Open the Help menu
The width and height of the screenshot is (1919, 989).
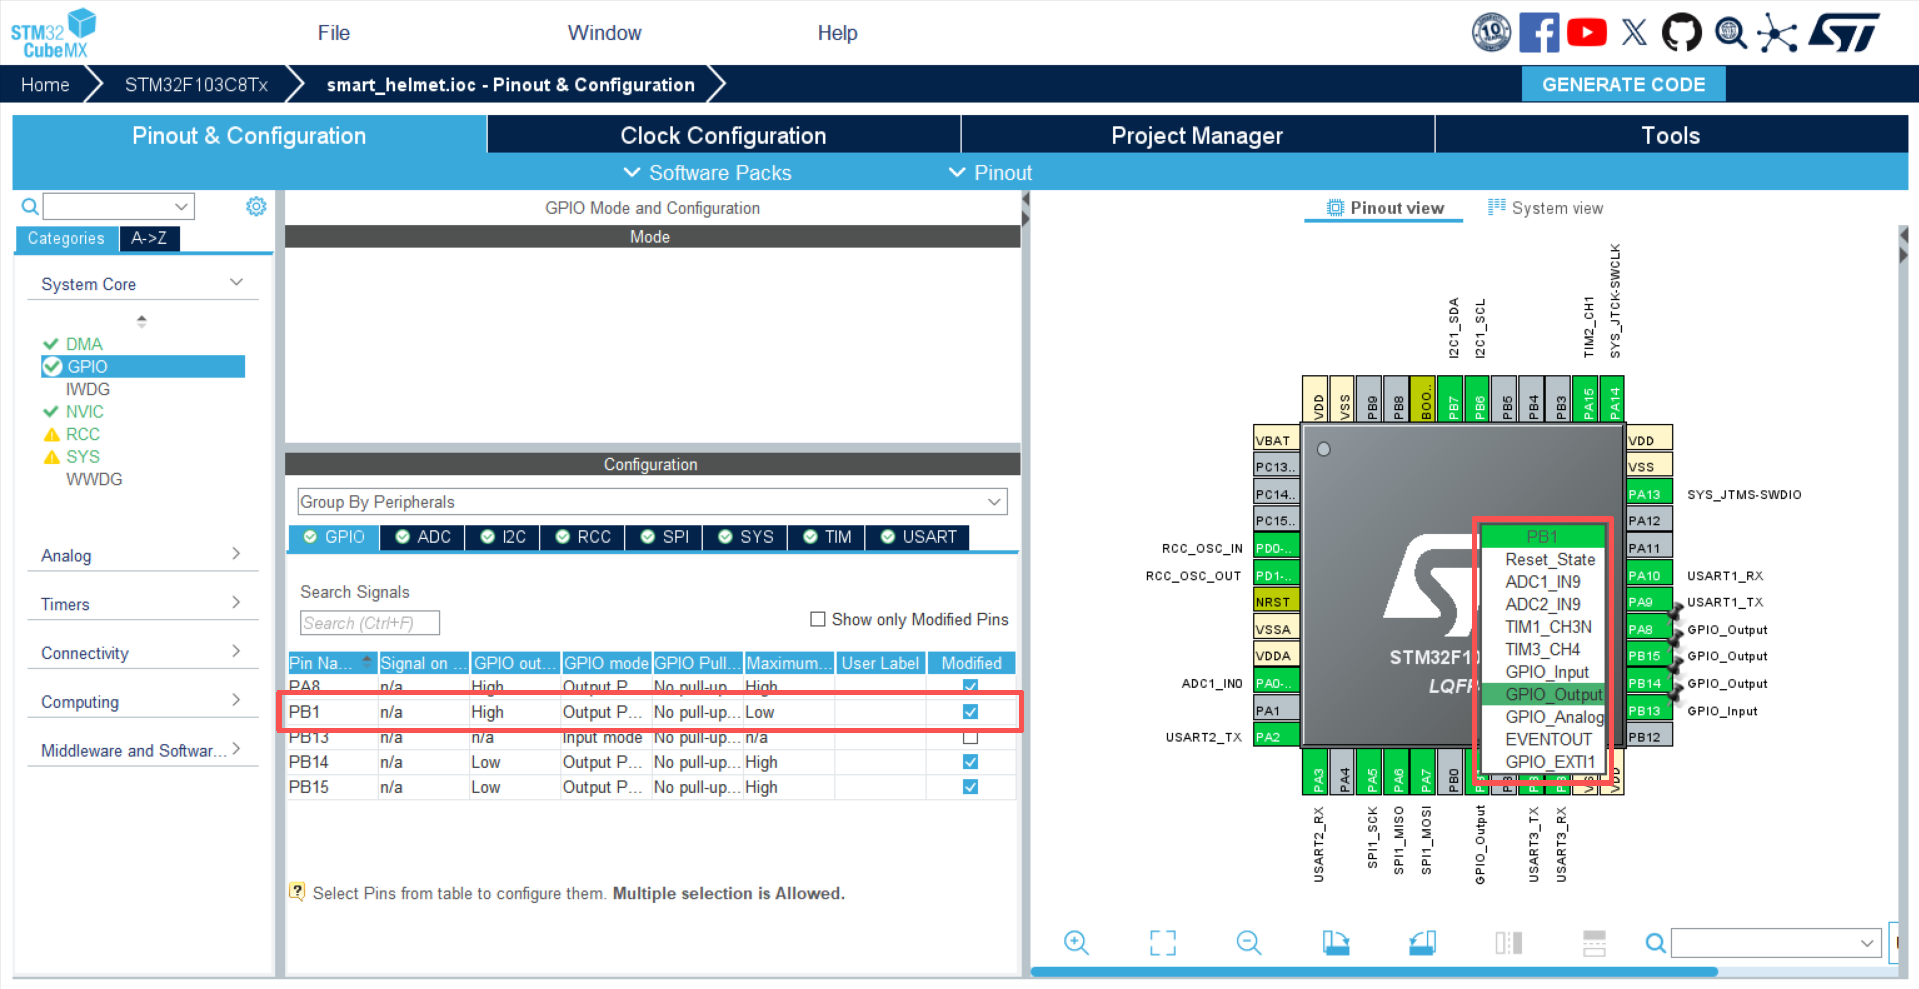(x=838, y=33)
